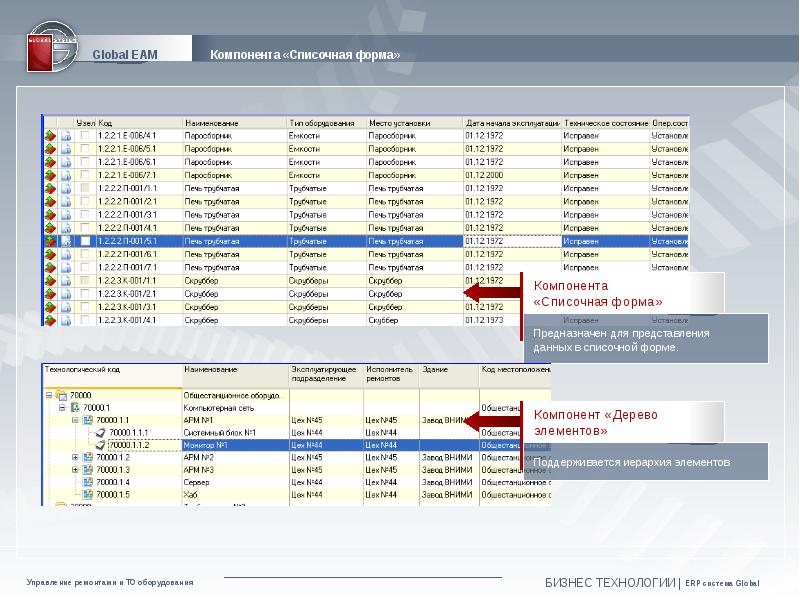The height and width of the screenshot is (600, 800).
Task: Click Тип оборудования column header
Action: 322,123
